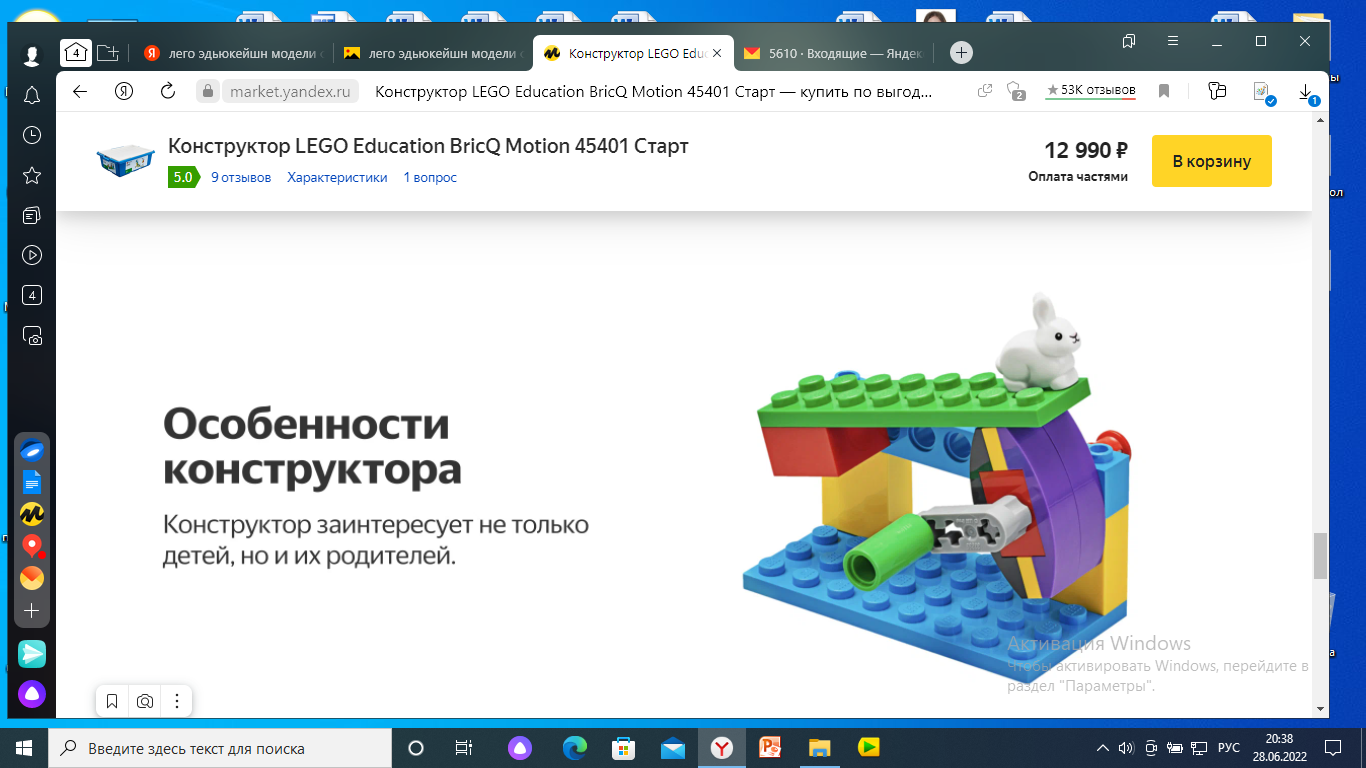
Task: Switch to first 'лего эдьюкейшн модели' tab
Action: pos(232,53)
